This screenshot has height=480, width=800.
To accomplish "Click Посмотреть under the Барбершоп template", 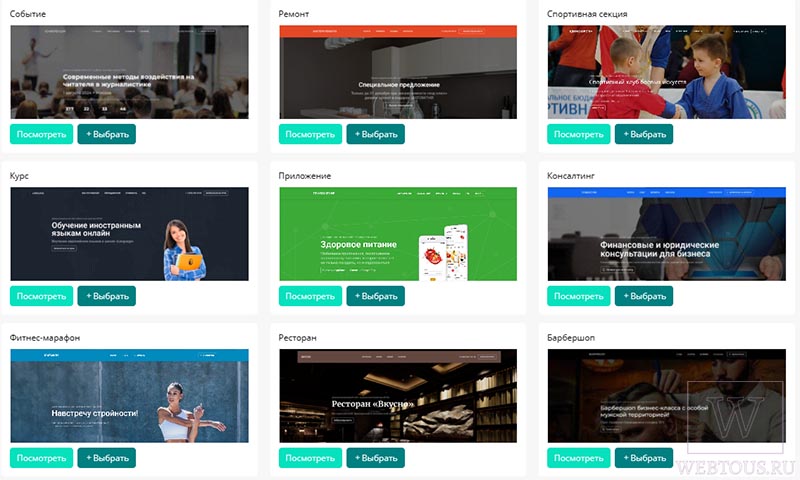I will 579,458.
